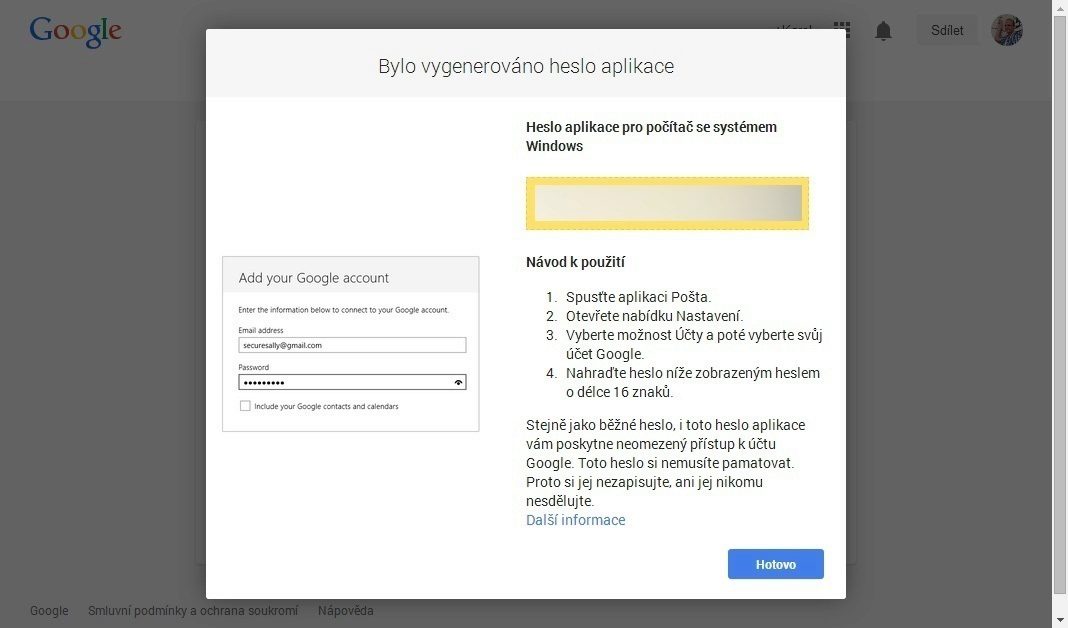Click the dialog title 'Bylo vygenerováno heslo aplikace'
Screen dimensions: 1068x628
(526, 66)
